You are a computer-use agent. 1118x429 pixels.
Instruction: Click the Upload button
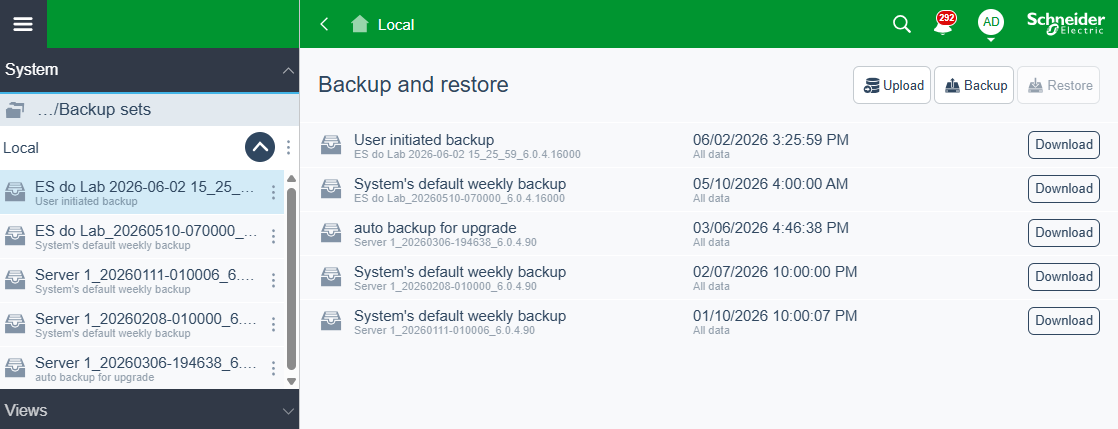892,86
